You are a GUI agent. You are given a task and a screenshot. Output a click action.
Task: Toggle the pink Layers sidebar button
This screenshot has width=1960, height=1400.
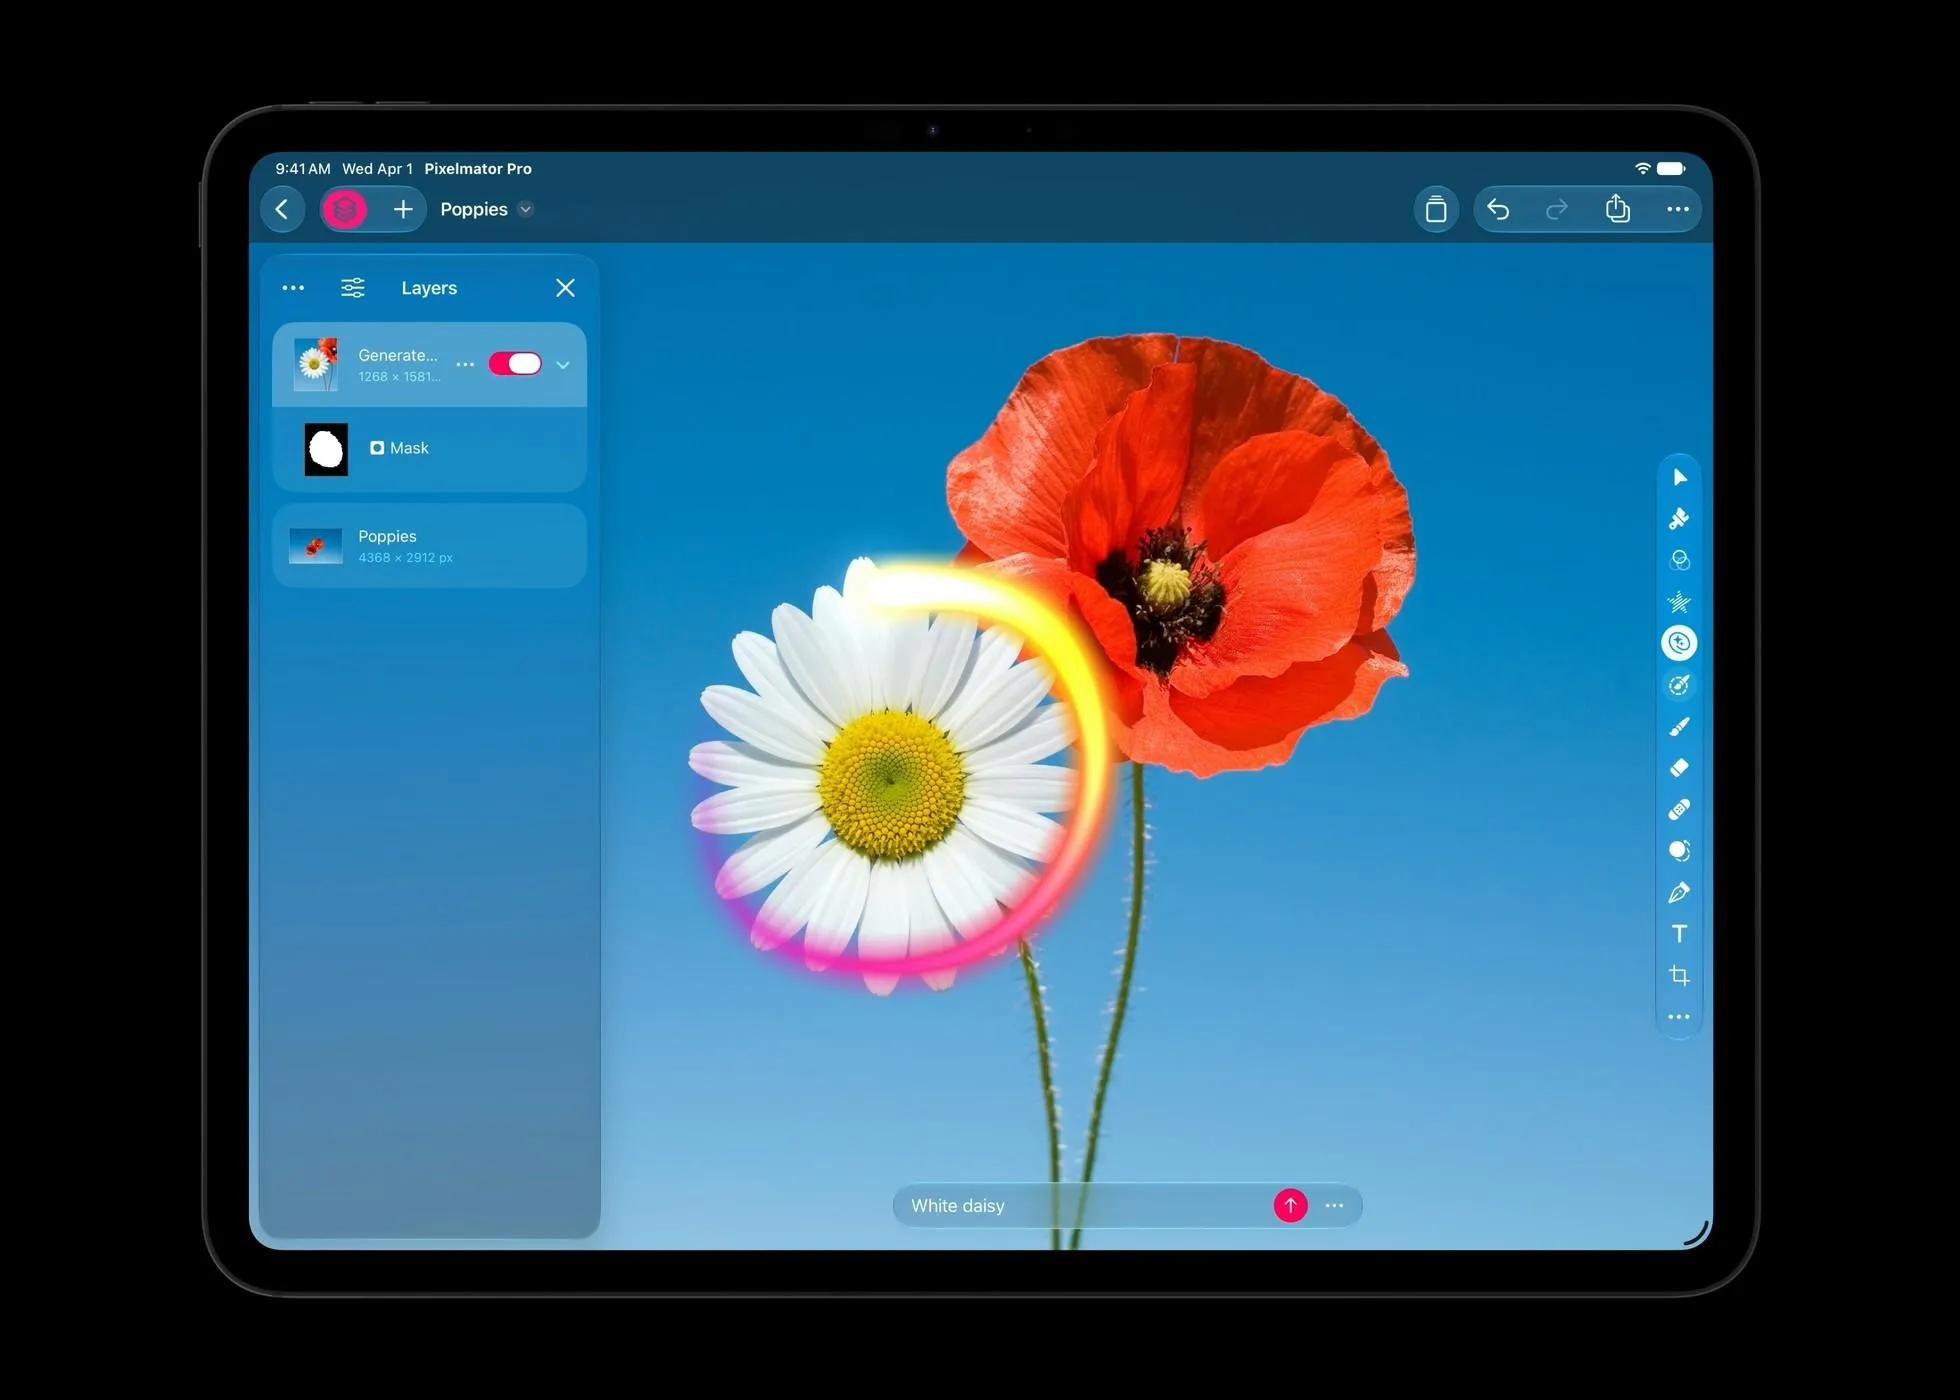click(x=345, y=209)
